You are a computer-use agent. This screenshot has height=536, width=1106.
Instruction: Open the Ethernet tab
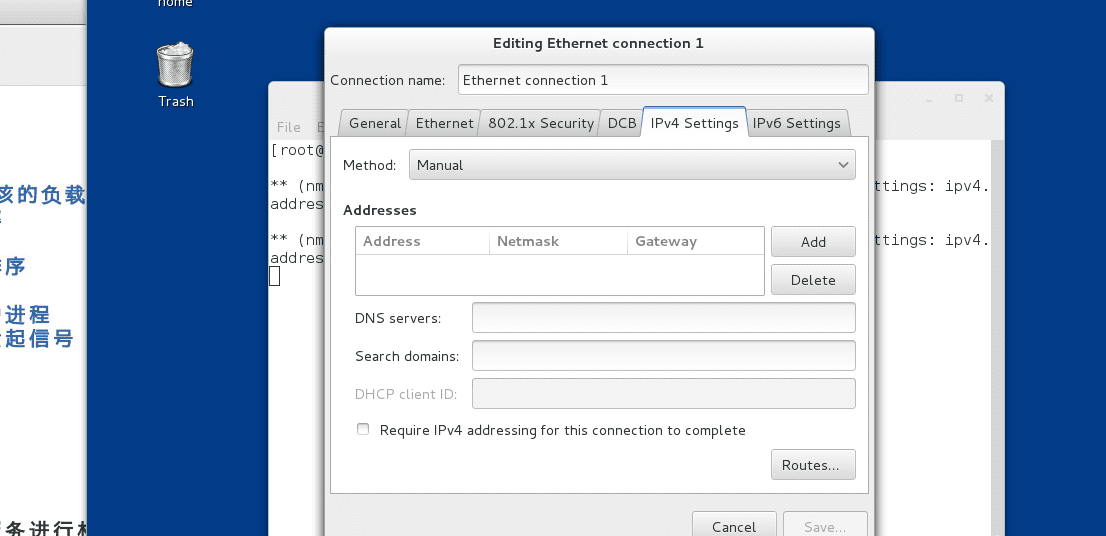[x=444, y=123]
